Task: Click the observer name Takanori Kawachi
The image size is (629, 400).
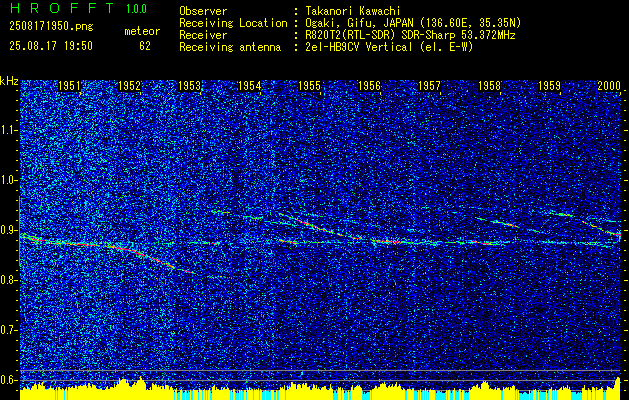Action: 352,11
